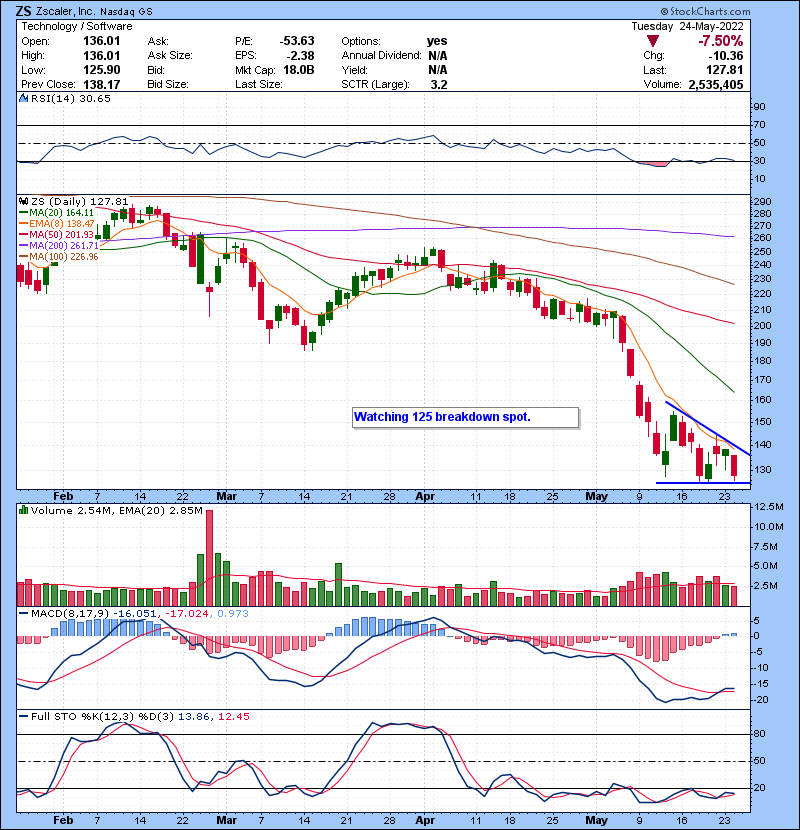
Task: Select the 'Watching 125 breakdown spot.' annotation
Action: coord(465,417)
